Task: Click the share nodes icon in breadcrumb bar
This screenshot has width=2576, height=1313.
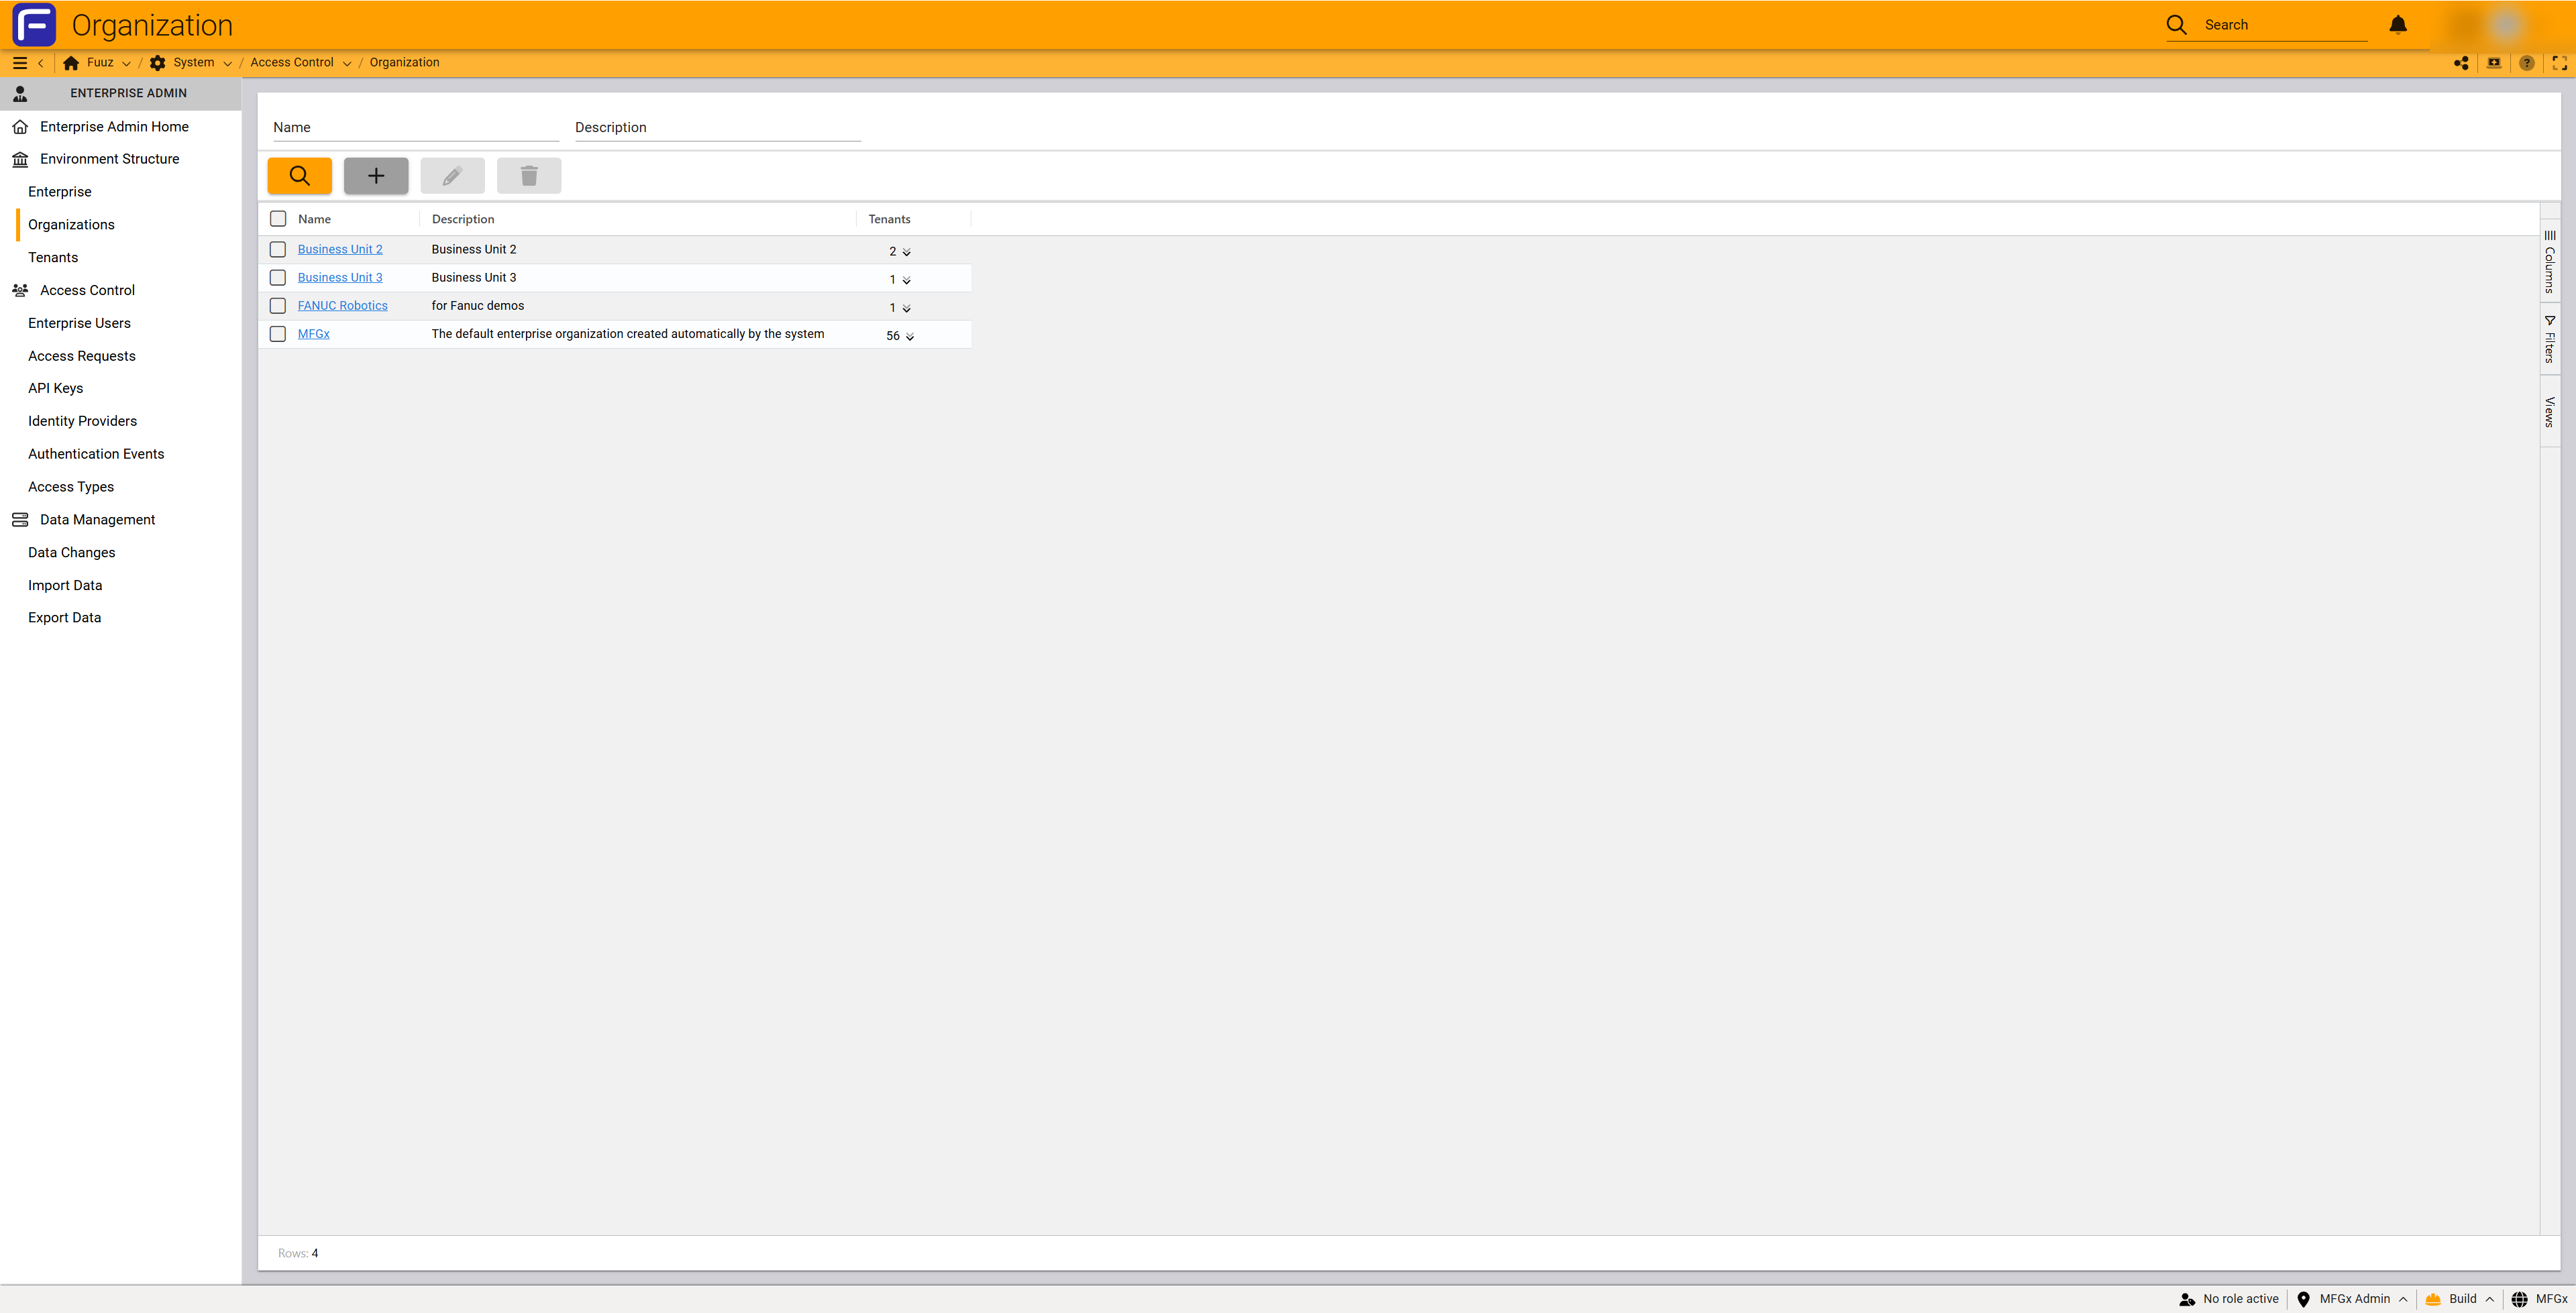Action: (2461, 63)
